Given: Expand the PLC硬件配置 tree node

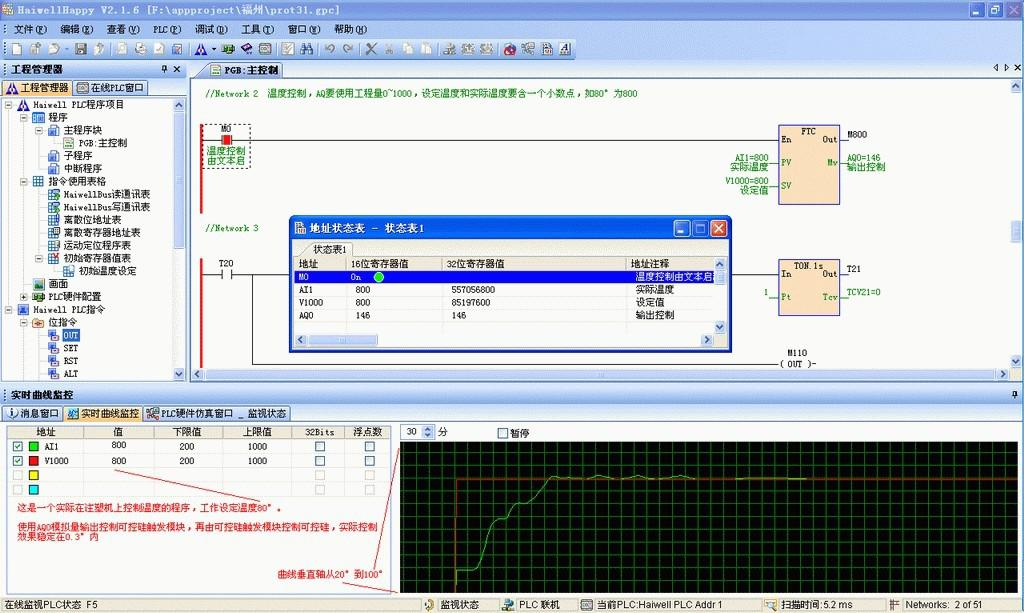Looking at the screenshot, I should [x=24, y=297].
